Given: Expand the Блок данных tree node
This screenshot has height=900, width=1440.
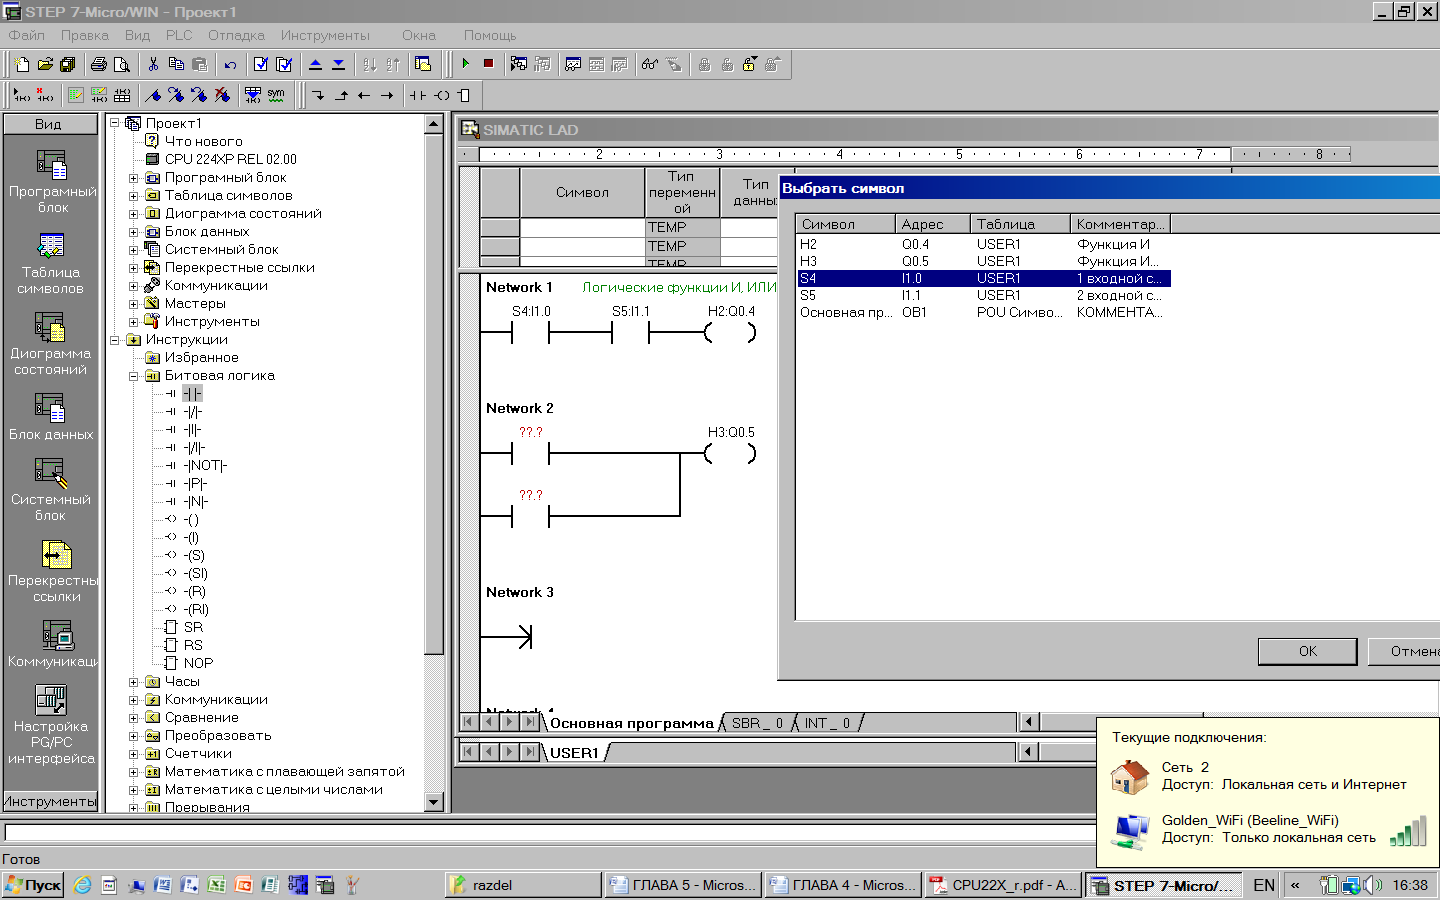Looking at the screenshot, I should pos(133,232).
